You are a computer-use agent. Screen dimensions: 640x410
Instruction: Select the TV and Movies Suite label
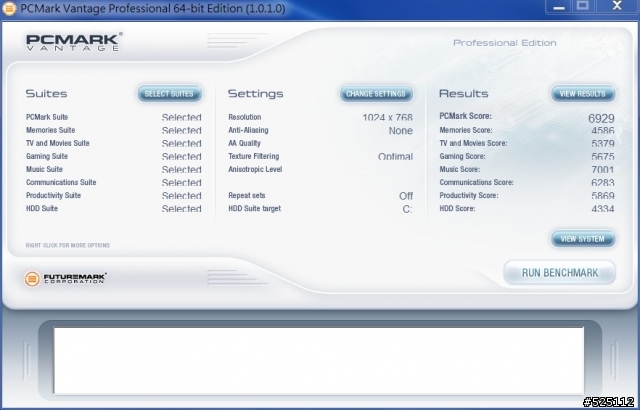point(58,143)
